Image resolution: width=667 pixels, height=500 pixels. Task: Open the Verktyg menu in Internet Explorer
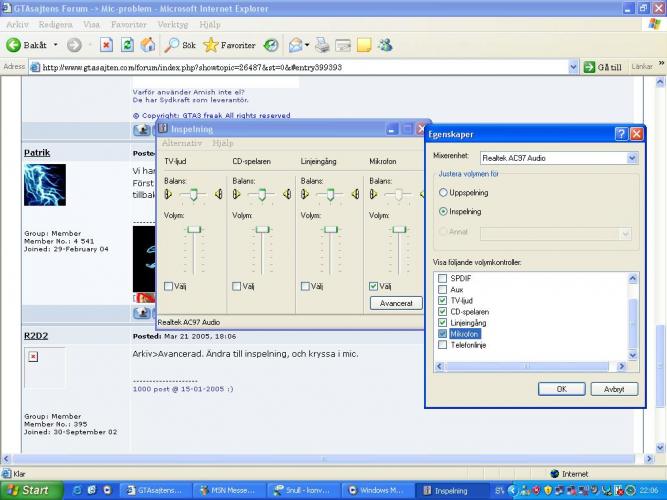(172, 23)
